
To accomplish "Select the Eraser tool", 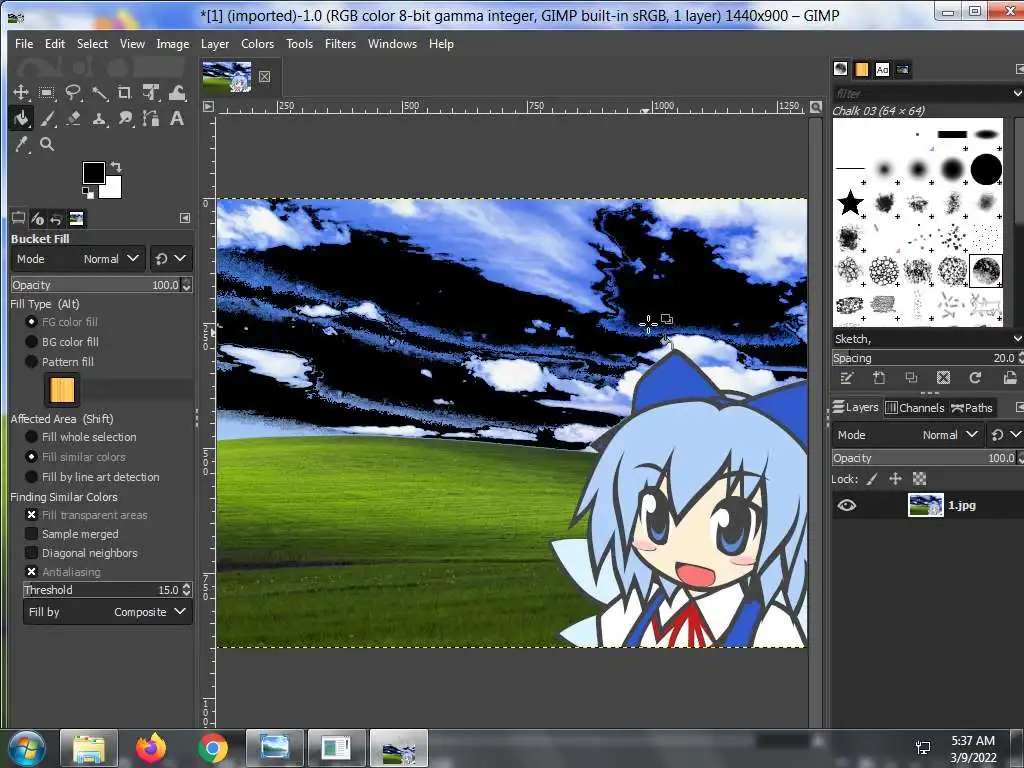I will [73, 119].
